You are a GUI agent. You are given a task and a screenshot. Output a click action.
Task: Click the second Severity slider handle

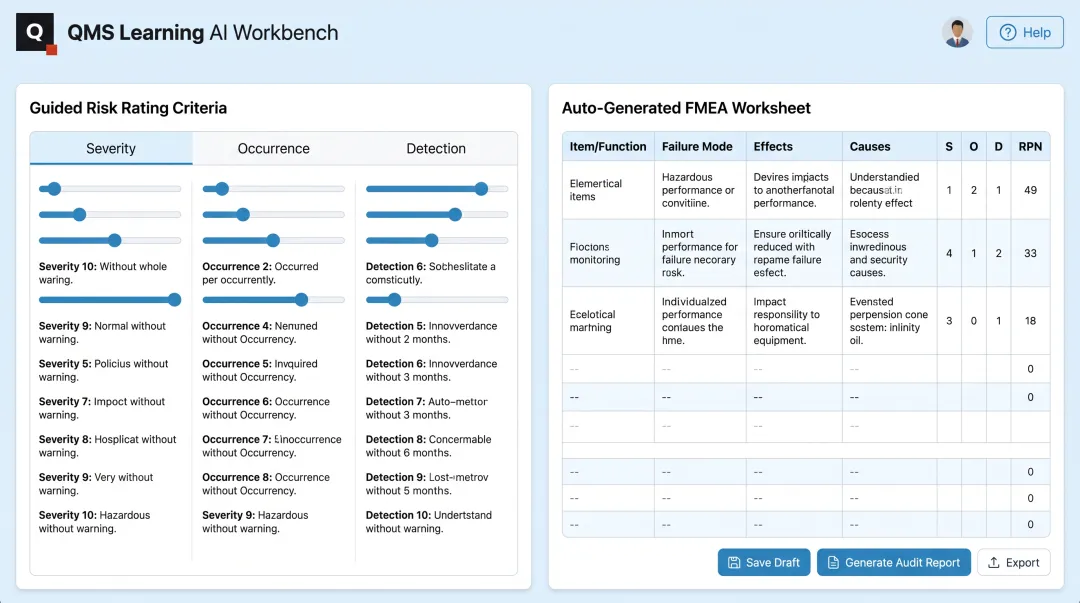point(80,215)
